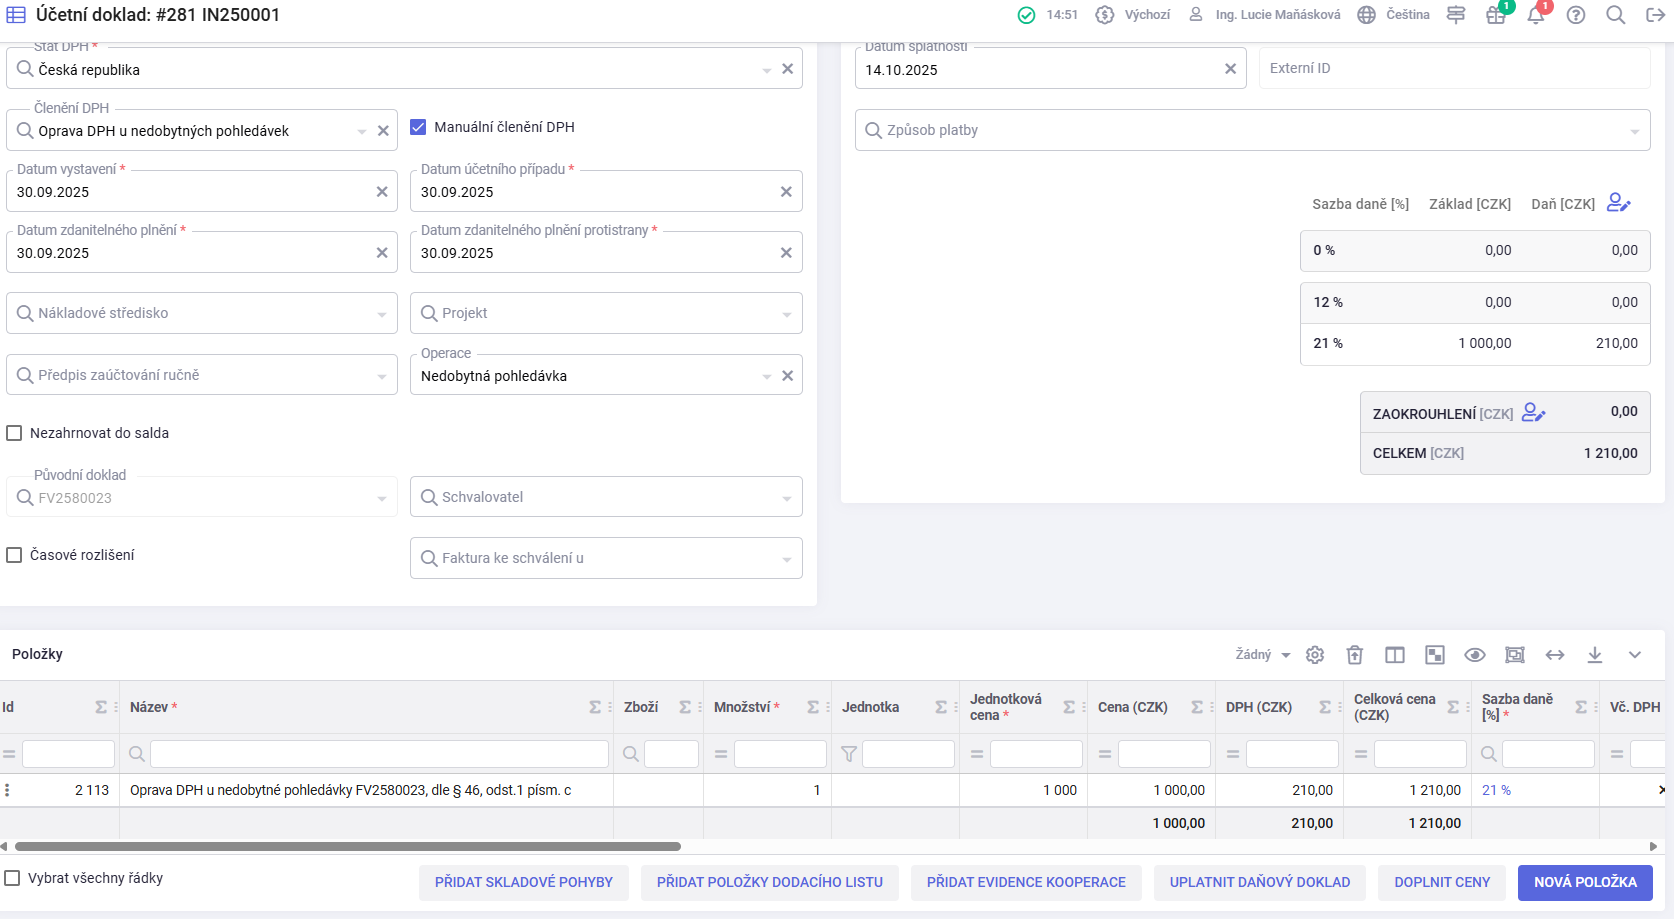Click edit icon next to Daň column
This screenshot has height=919, width=1674.
pyautogui.click(x=1618, y=203)
